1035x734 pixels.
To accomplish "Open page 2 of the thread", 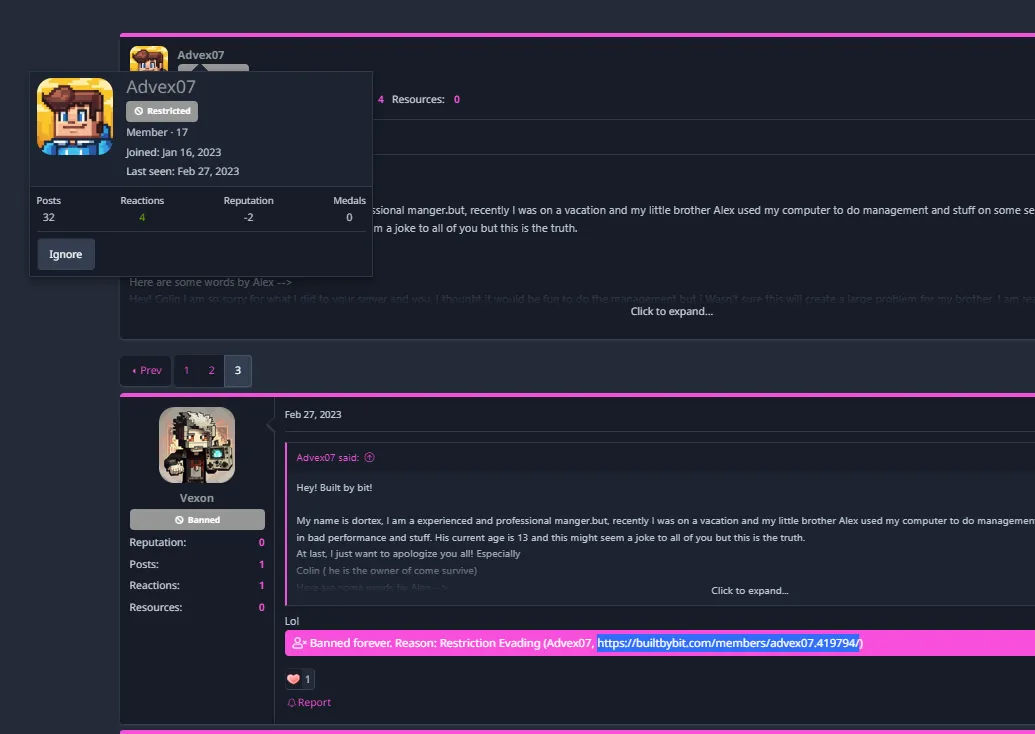I will (211, 370).
